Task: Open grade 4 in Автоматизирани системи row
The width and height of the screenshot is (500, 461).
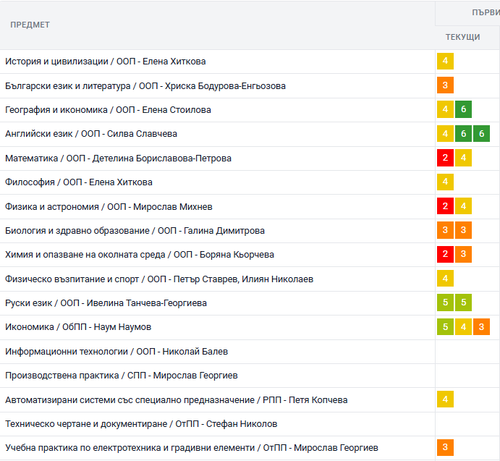Action: click(445, 399)
